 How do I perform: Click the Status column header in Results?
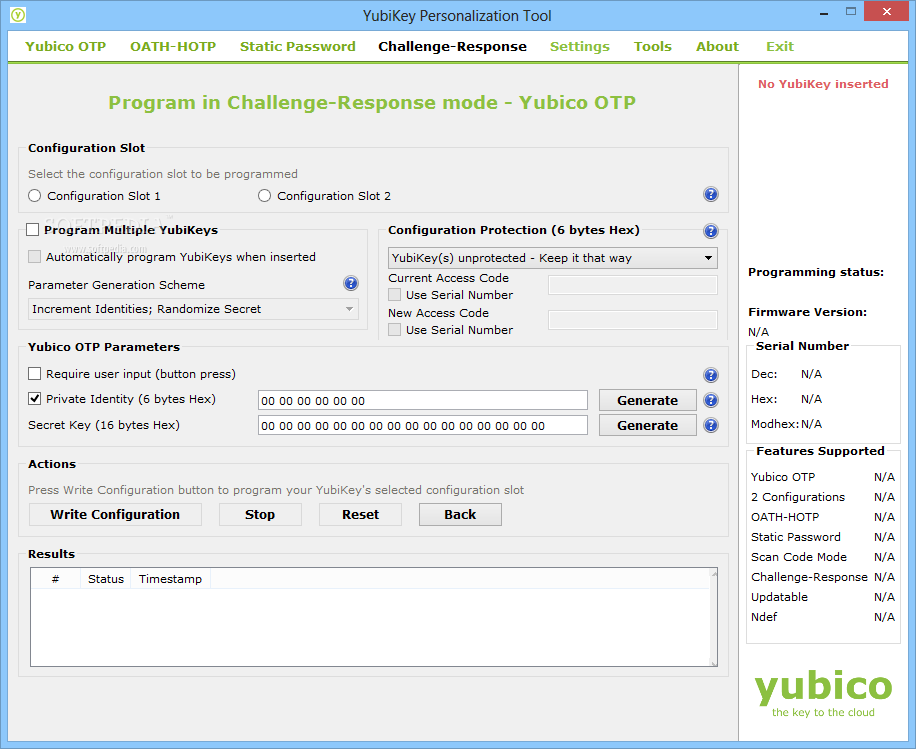tap(106, 579)
